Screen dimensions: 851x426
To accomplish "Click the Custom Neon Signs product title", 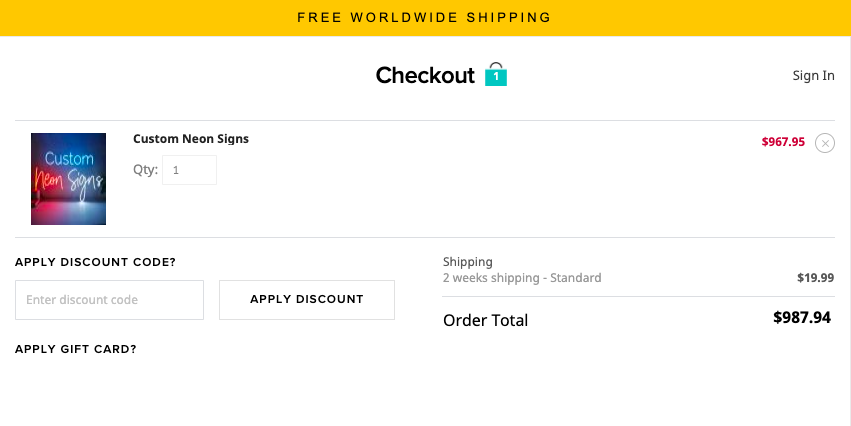I will 191,139.
